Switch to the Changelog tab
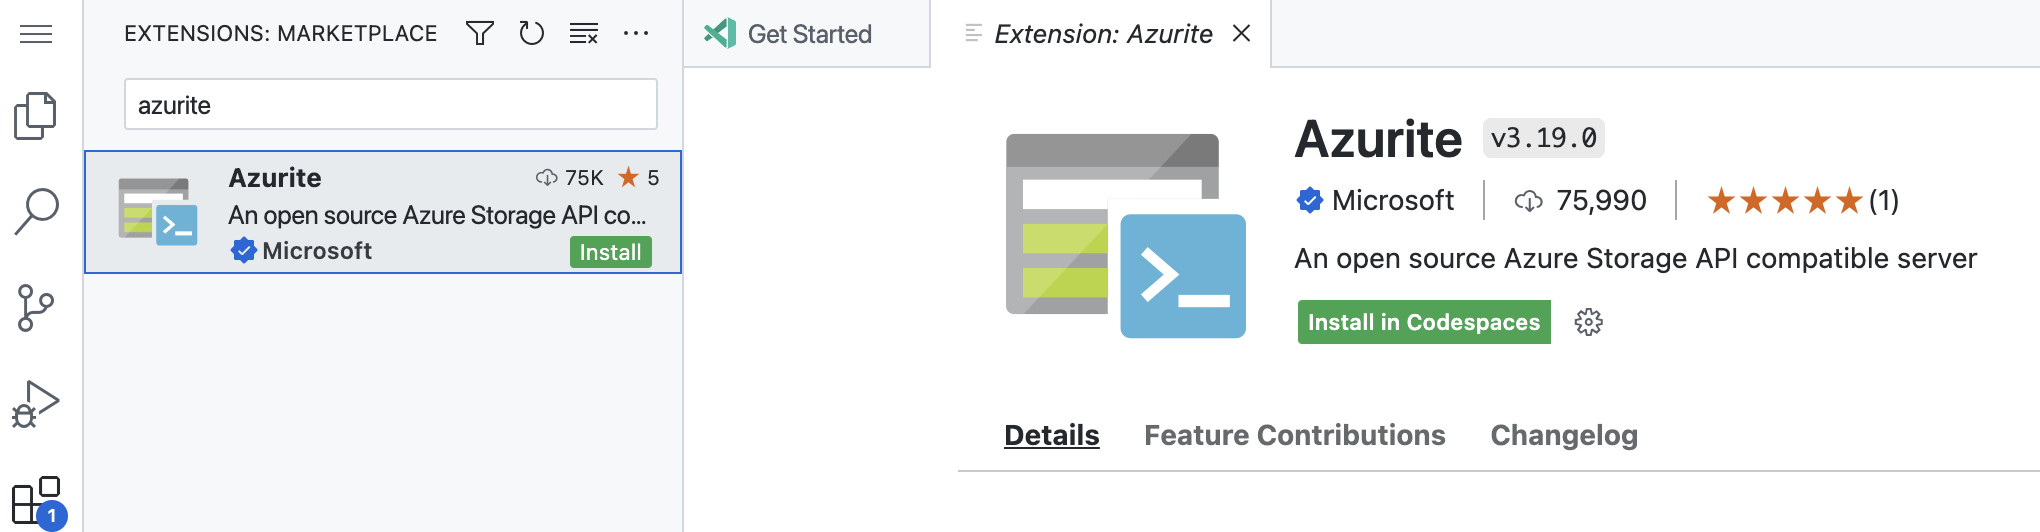The image size is (2040, 532). click(x=1564, y=435)
